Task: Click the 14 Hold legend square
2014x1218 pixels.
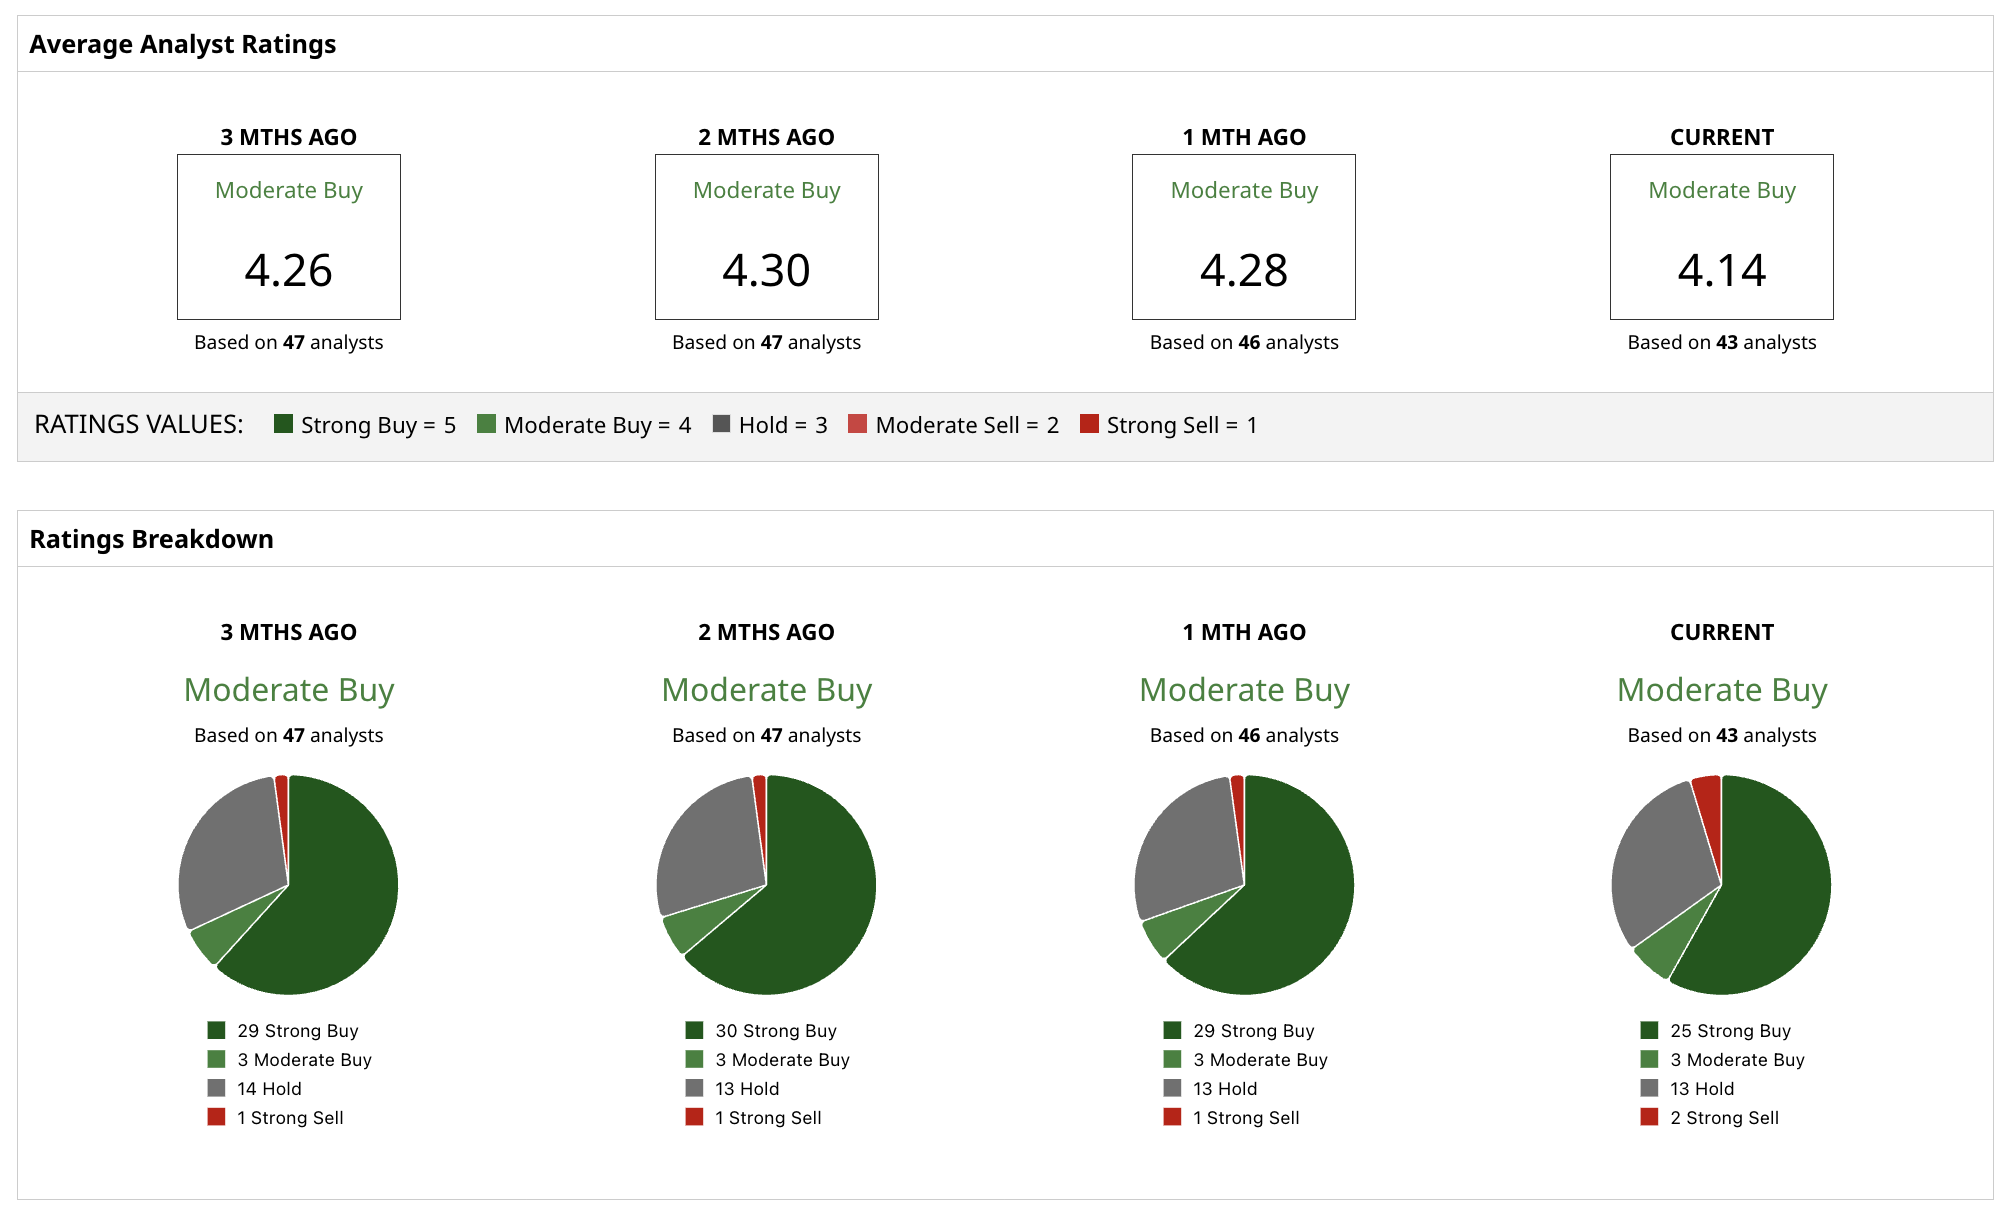Action: (216, 1088)
